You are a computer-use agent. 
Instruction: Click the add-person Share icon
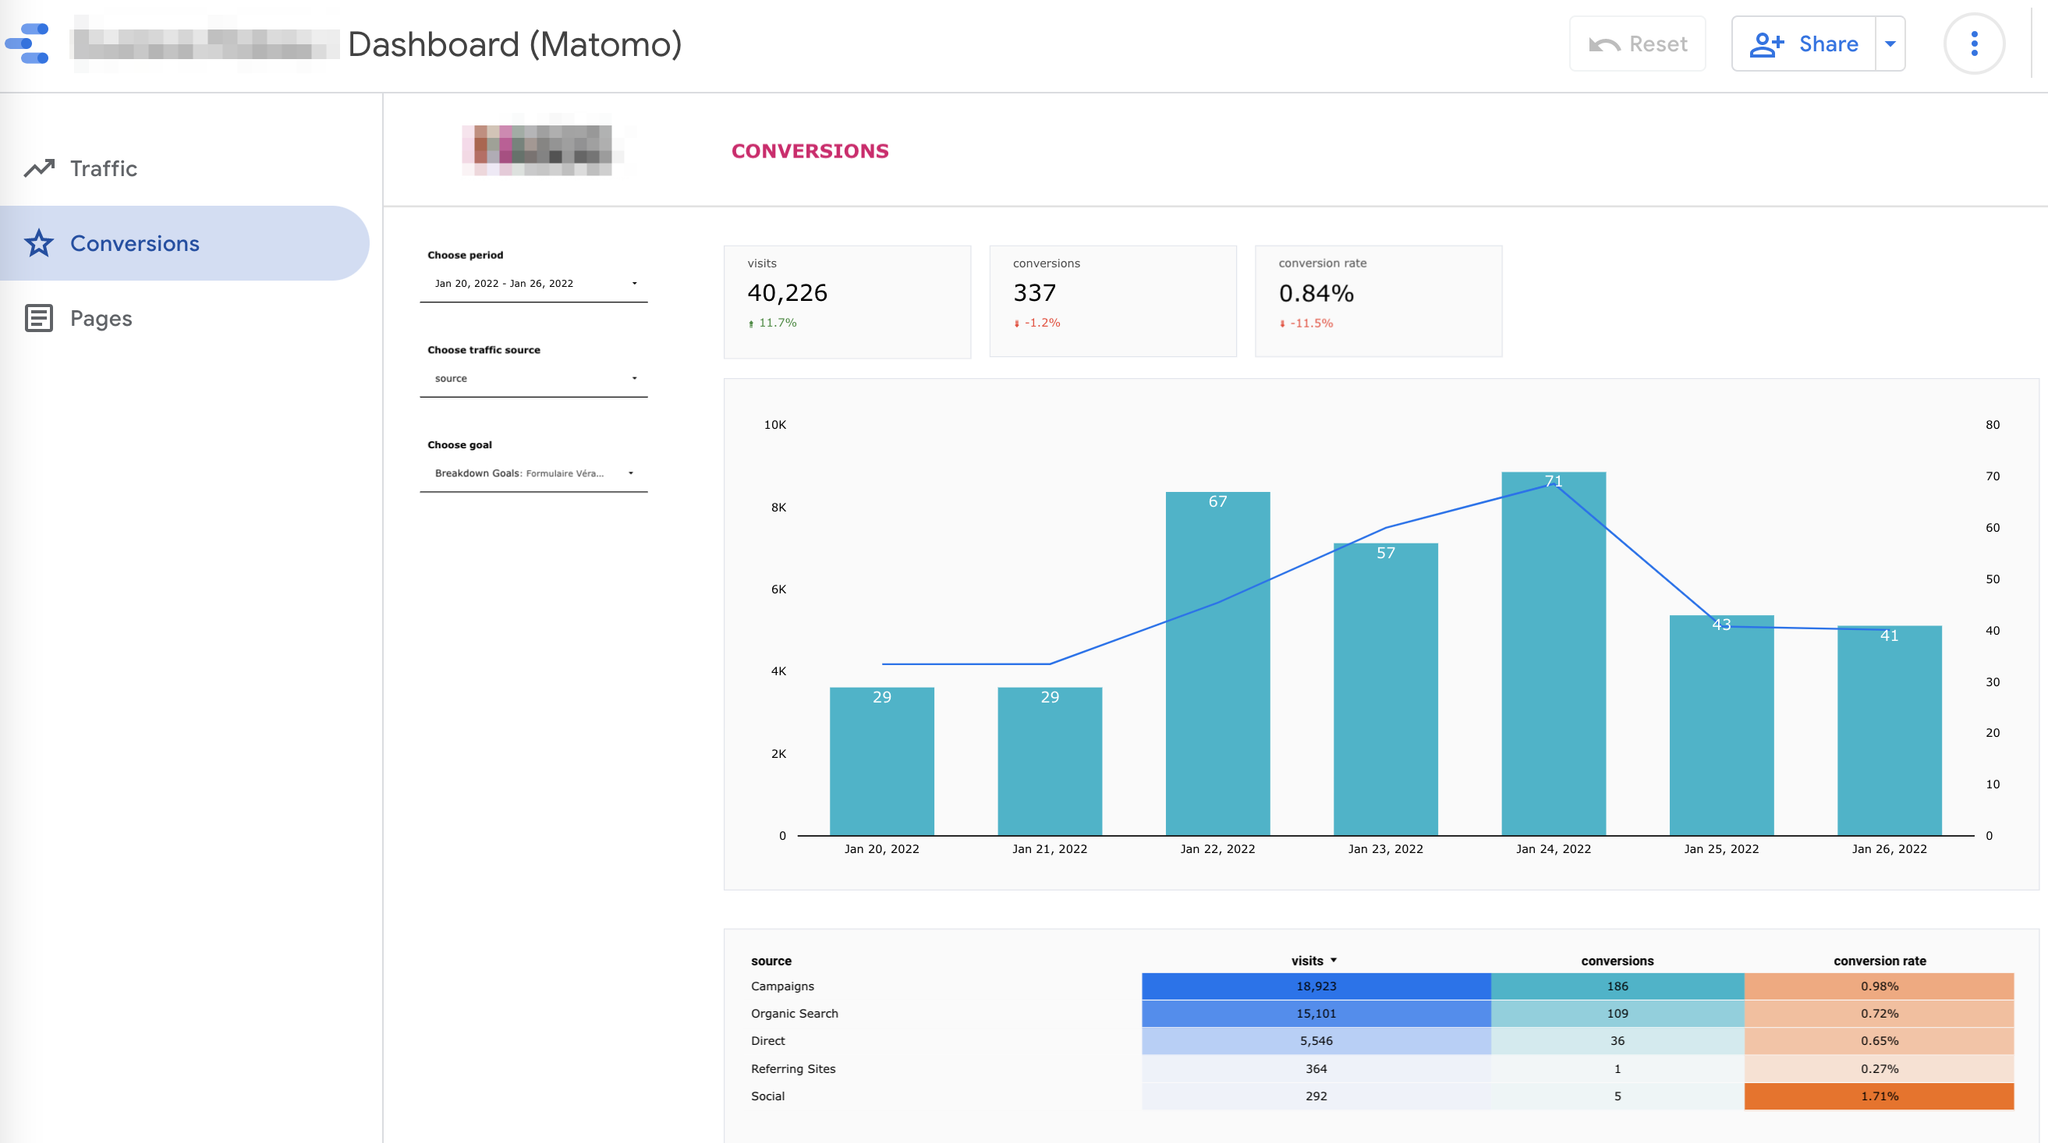tap(1767, 44)
